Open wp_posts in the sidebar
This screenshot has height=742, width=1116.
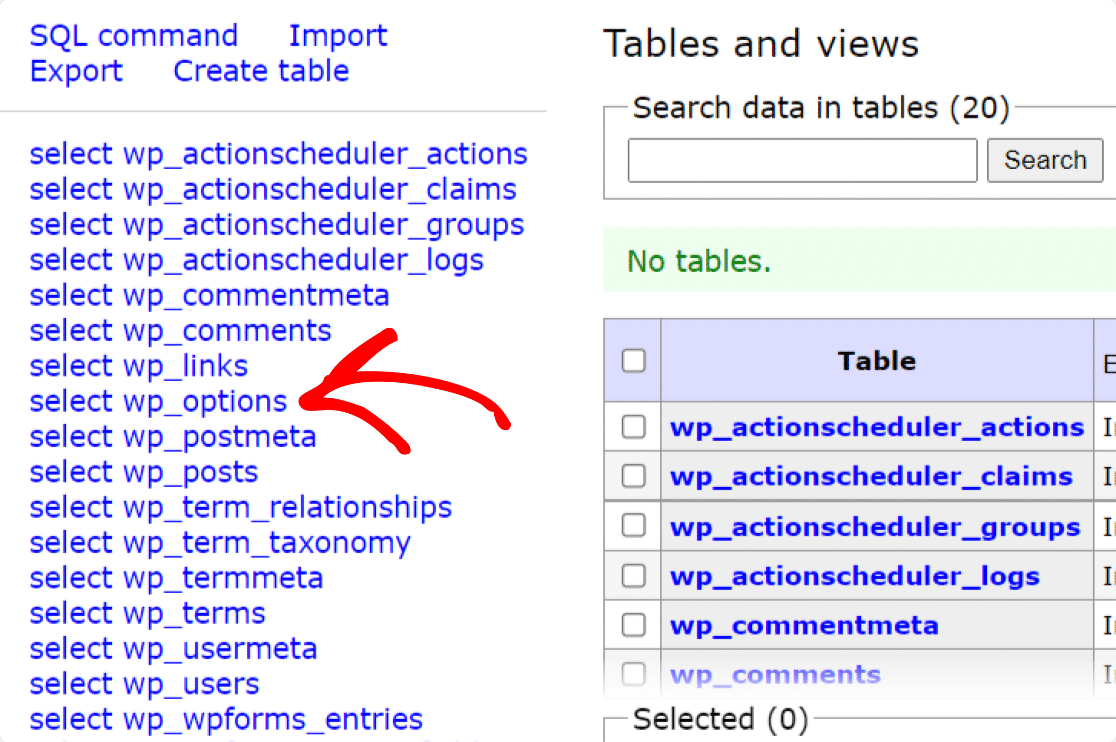point(190,473)
